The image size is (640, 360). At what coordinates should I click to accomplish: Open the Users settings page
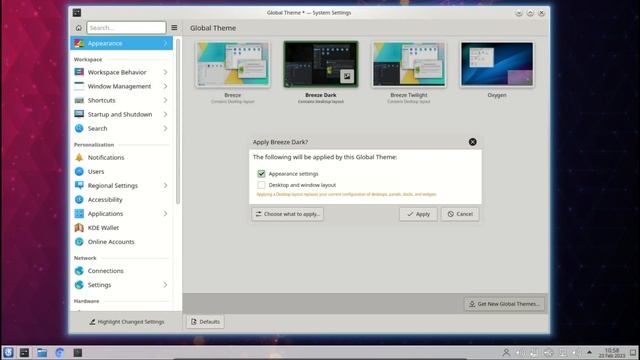point(122,171)
